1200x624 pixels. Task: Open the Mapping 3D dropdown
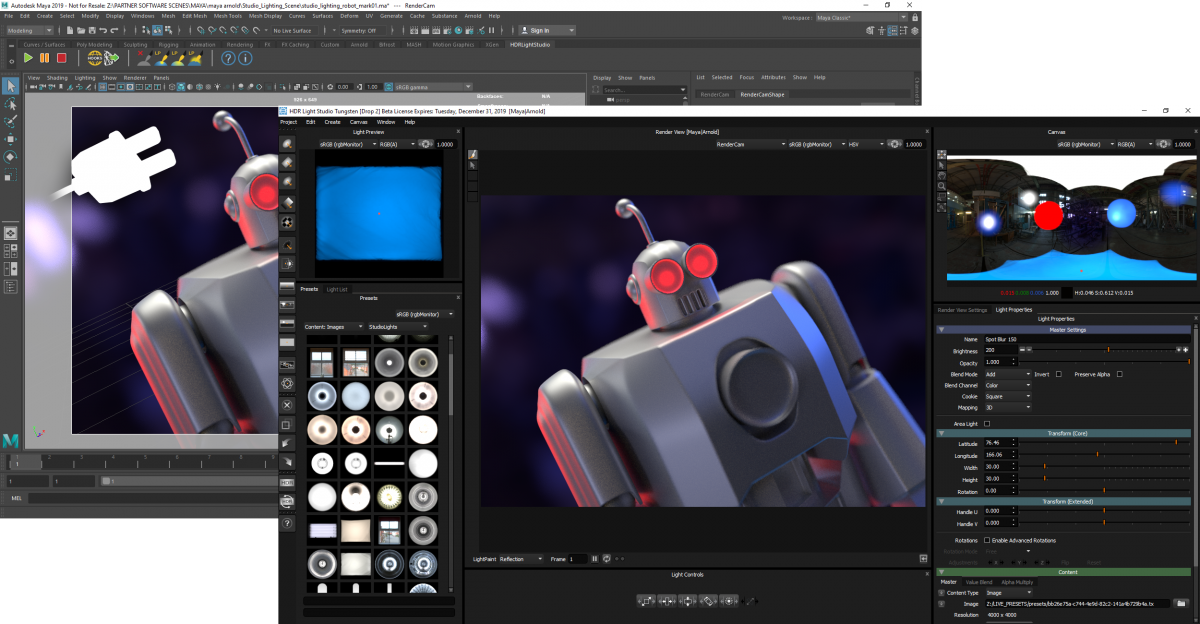point(1007,407)
